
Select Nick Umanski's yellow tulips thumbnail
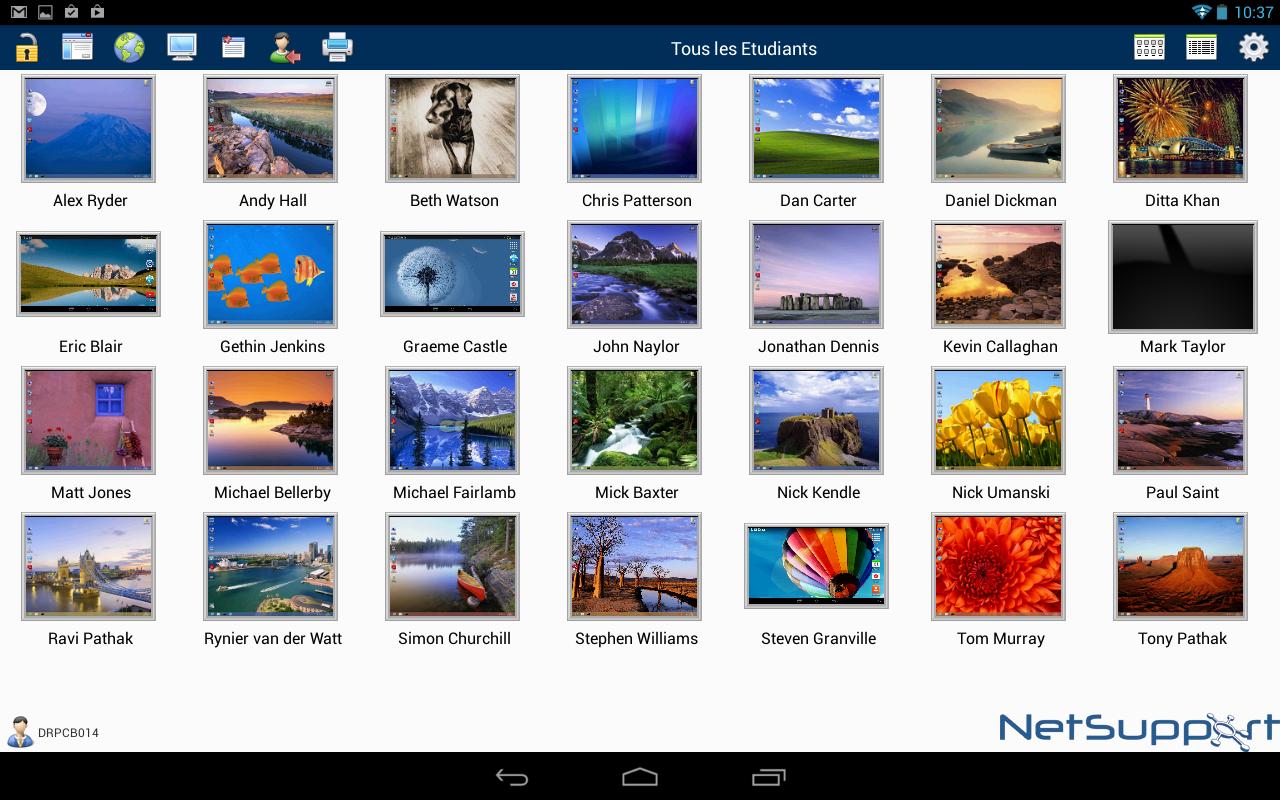pyautogui.click(x=998, y=420)
